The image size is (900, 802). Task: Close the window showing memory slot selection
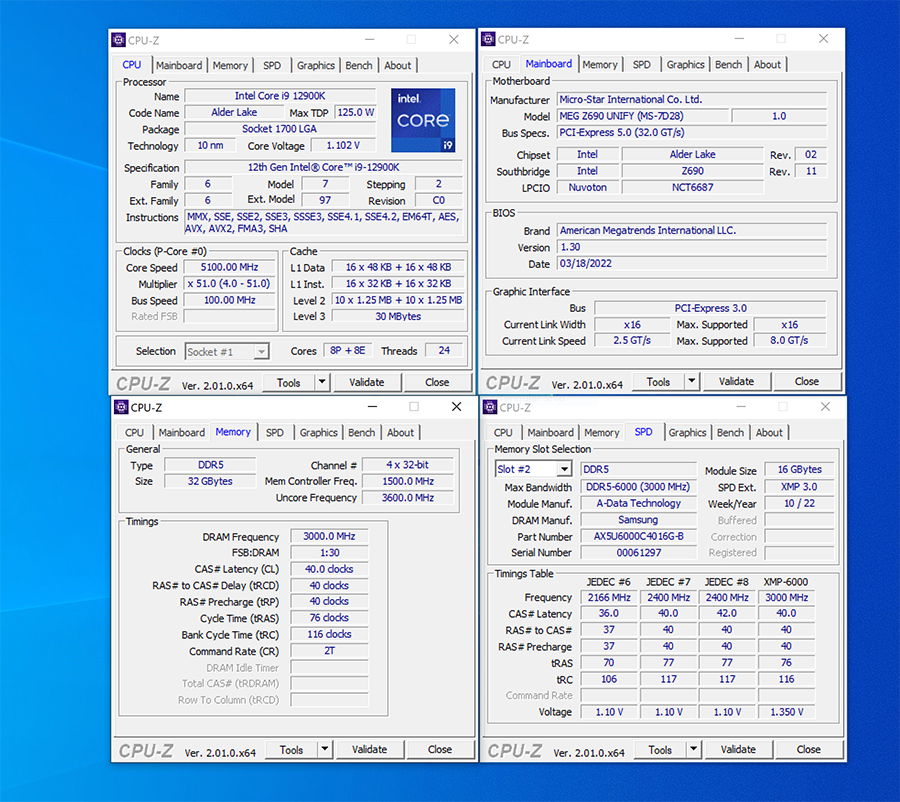pos(824,407)
